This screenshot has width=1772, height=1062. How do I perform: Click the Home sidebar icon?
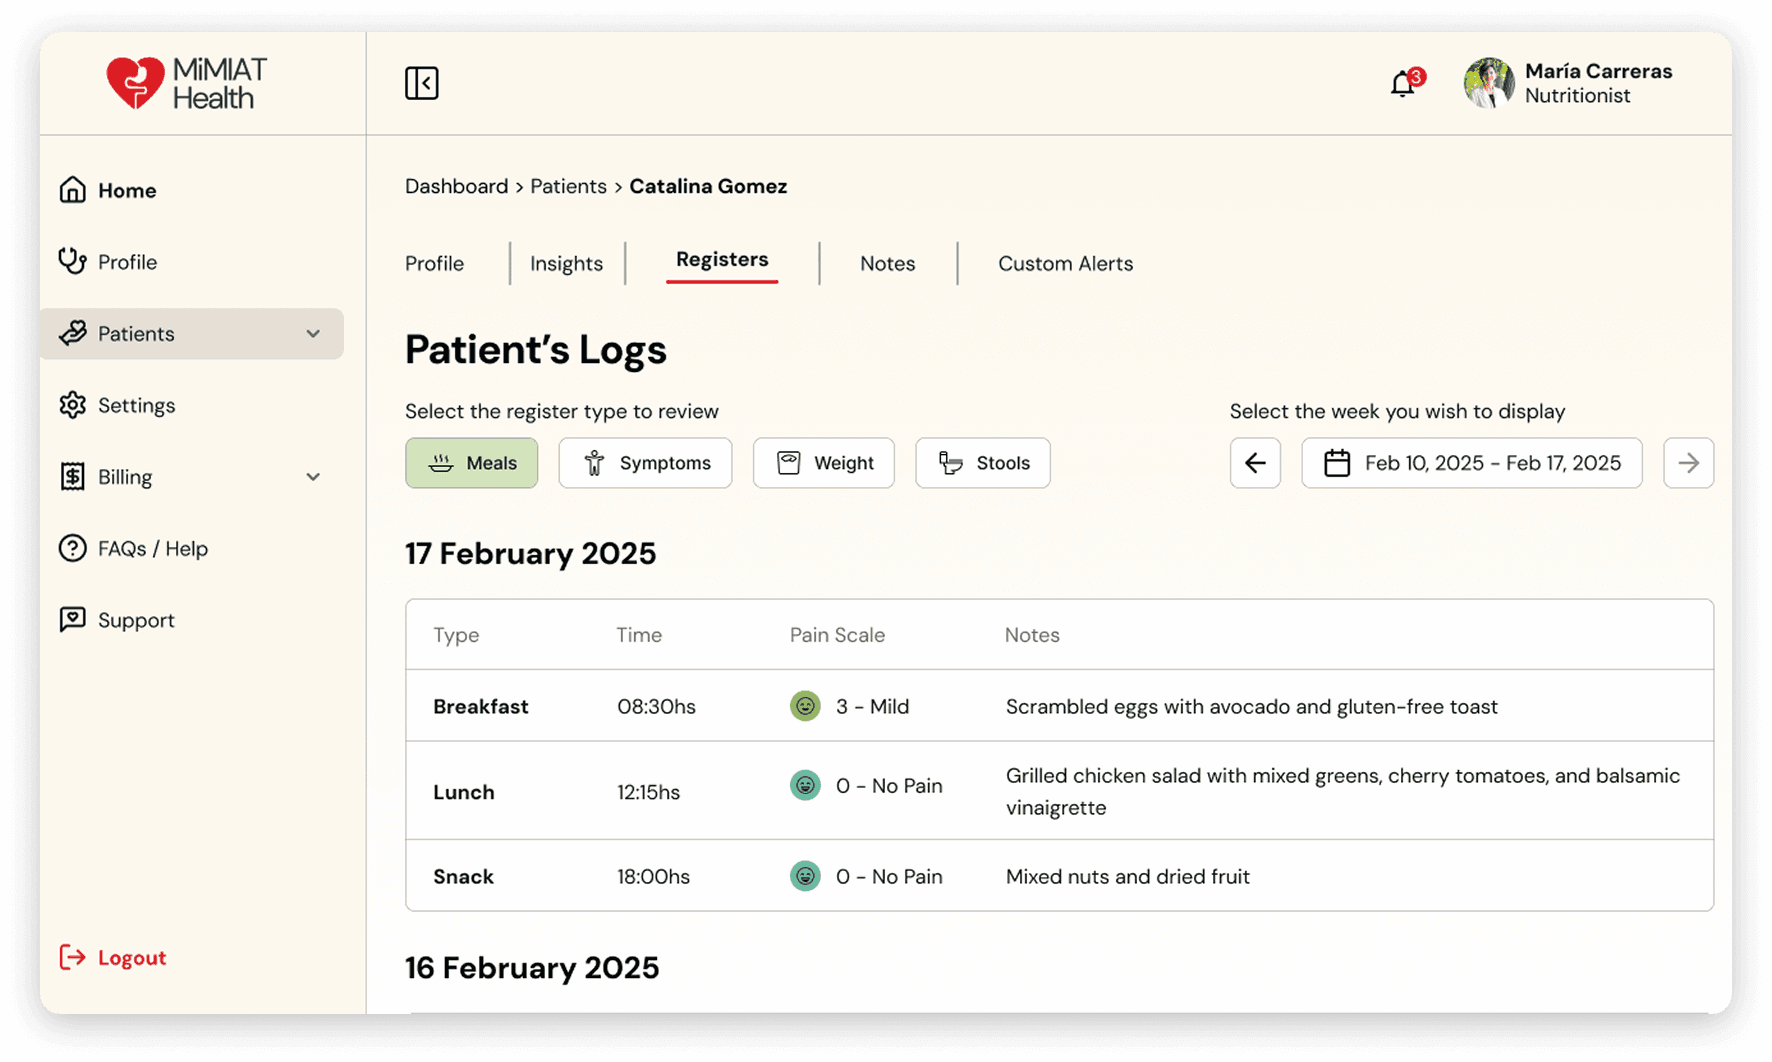coord(73,190)
